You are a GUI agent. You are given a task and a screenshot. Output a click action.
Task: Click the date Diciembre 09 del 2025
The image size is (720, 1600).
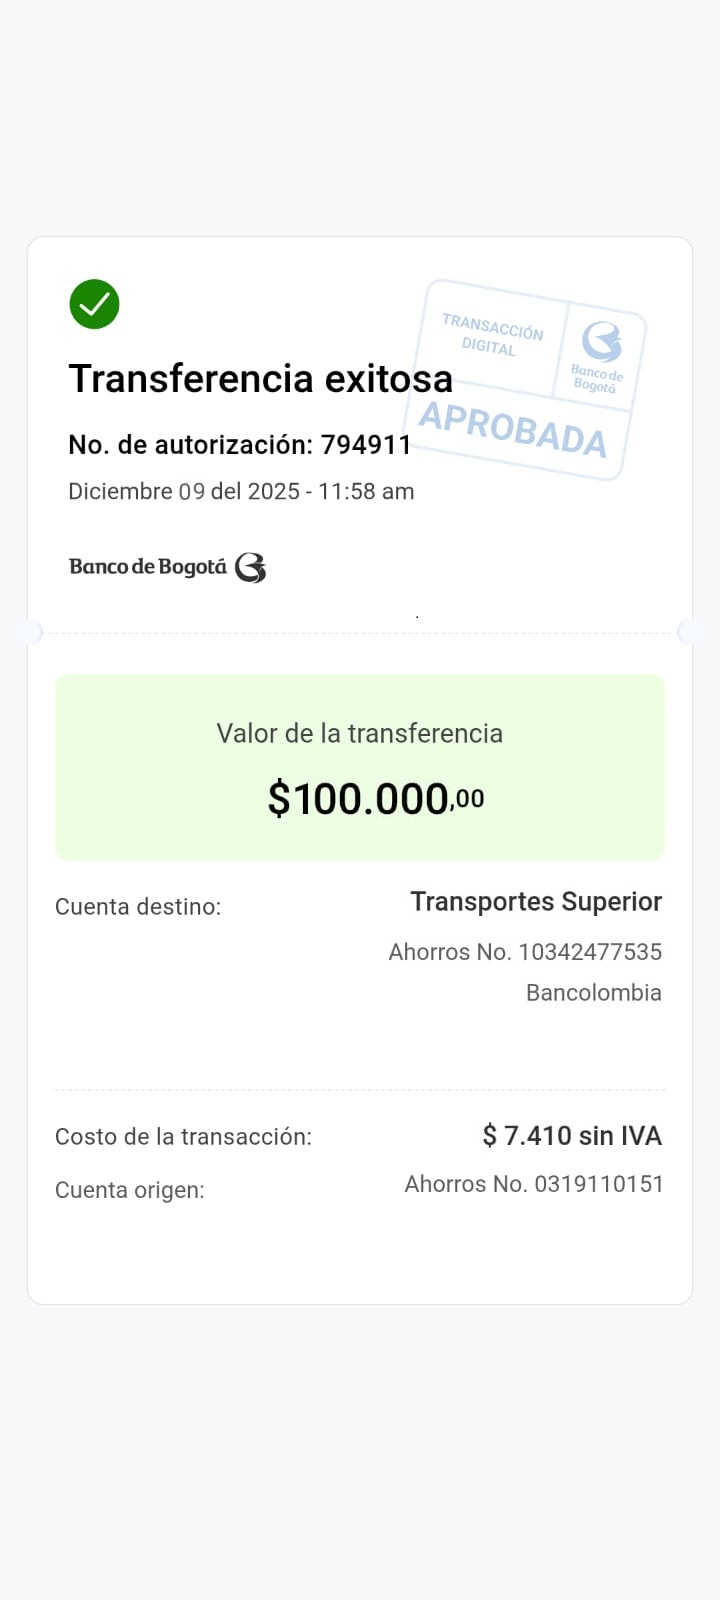184,491
